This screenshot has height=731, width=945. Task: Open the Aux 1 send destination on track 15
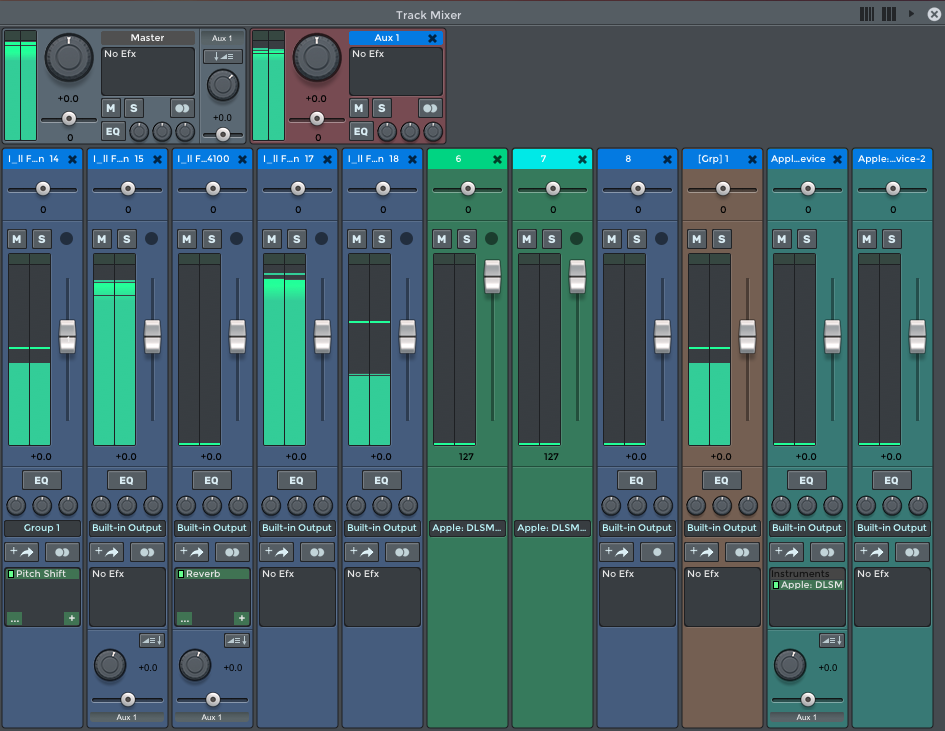tap(127, 717)
